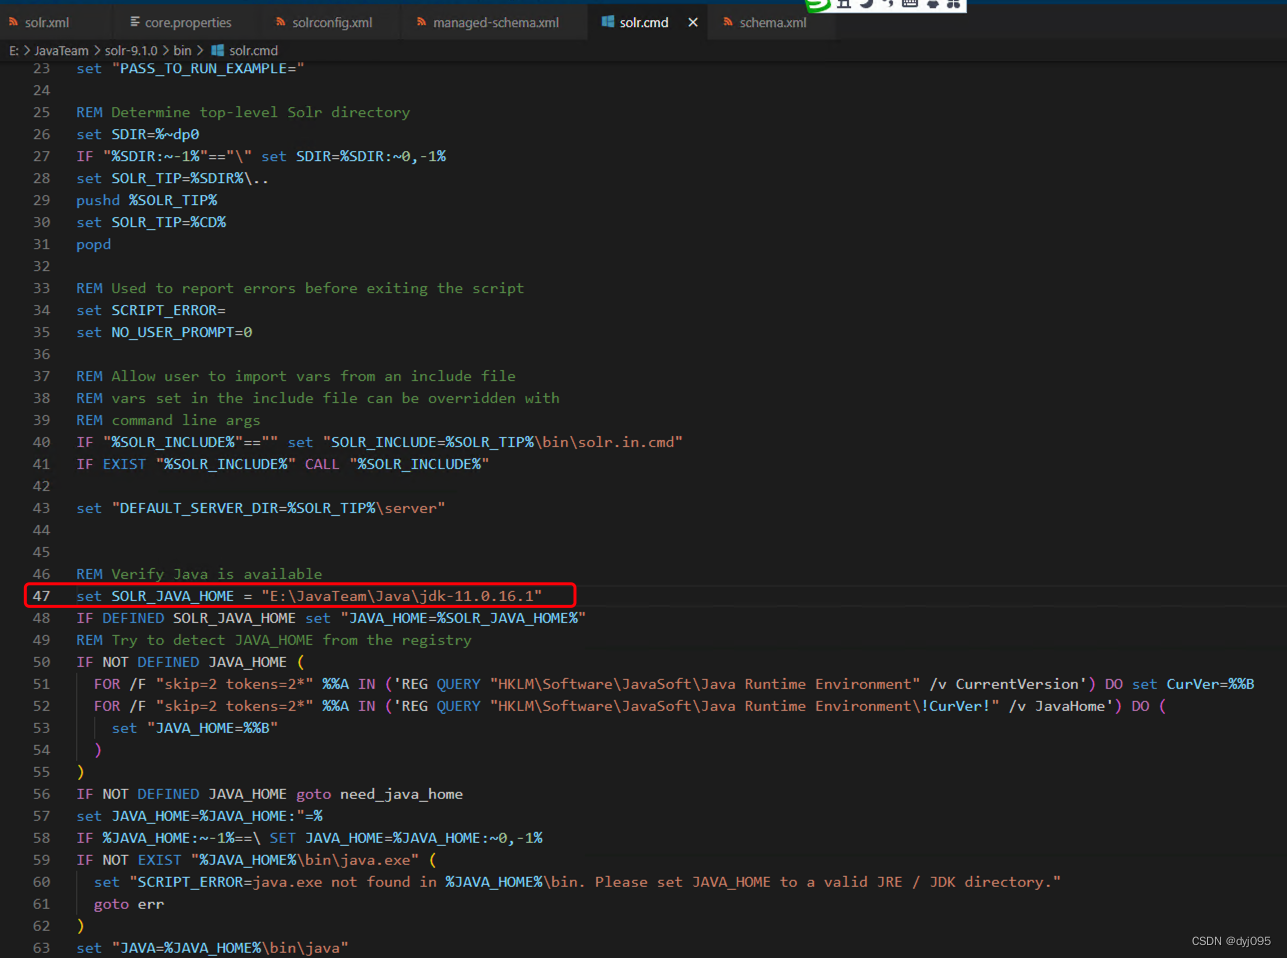Open the bin breadcrumb folder
1287x958 pixels.
point(182,50)
